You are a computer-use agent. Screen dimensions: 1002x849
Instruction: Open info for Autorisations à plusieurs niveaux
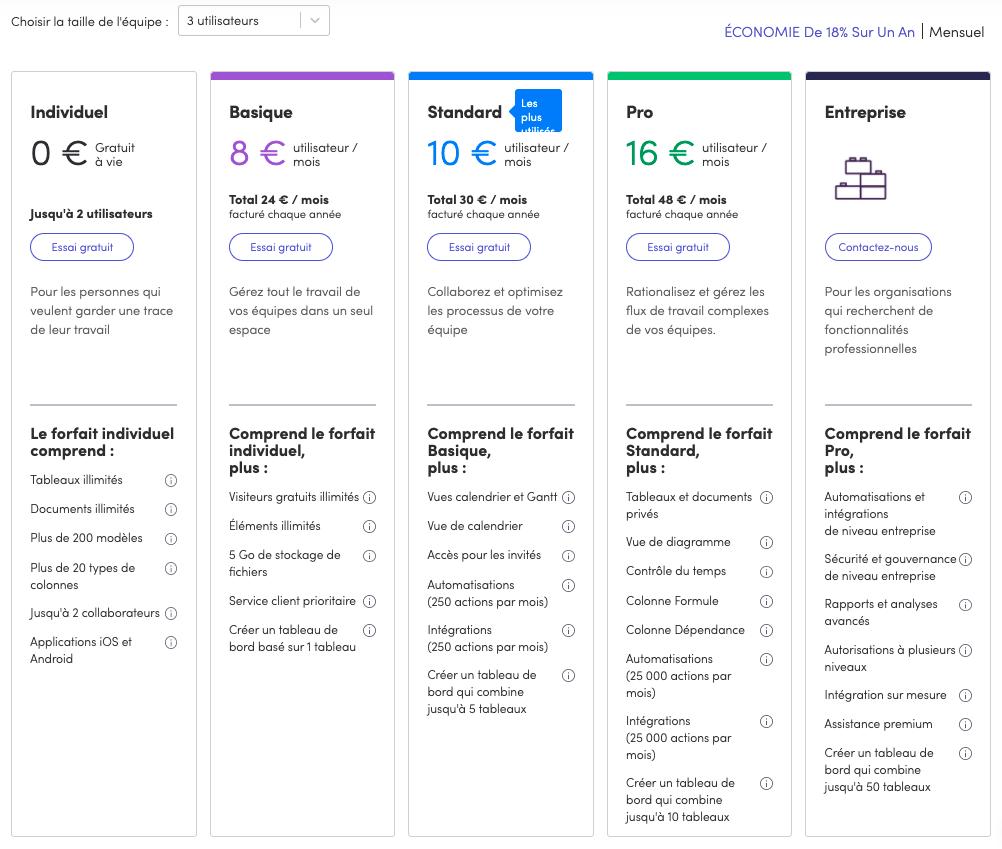[x=966, y=650]
